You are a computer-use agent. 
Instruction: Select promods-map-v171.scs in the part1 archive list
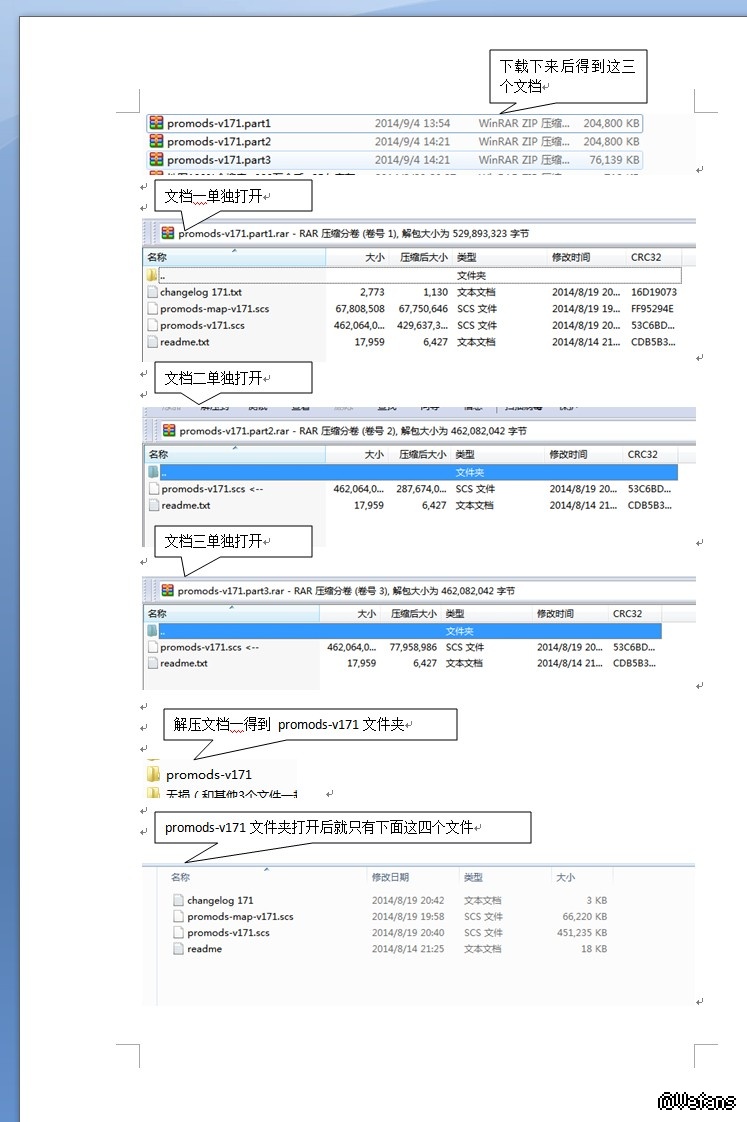214,309
